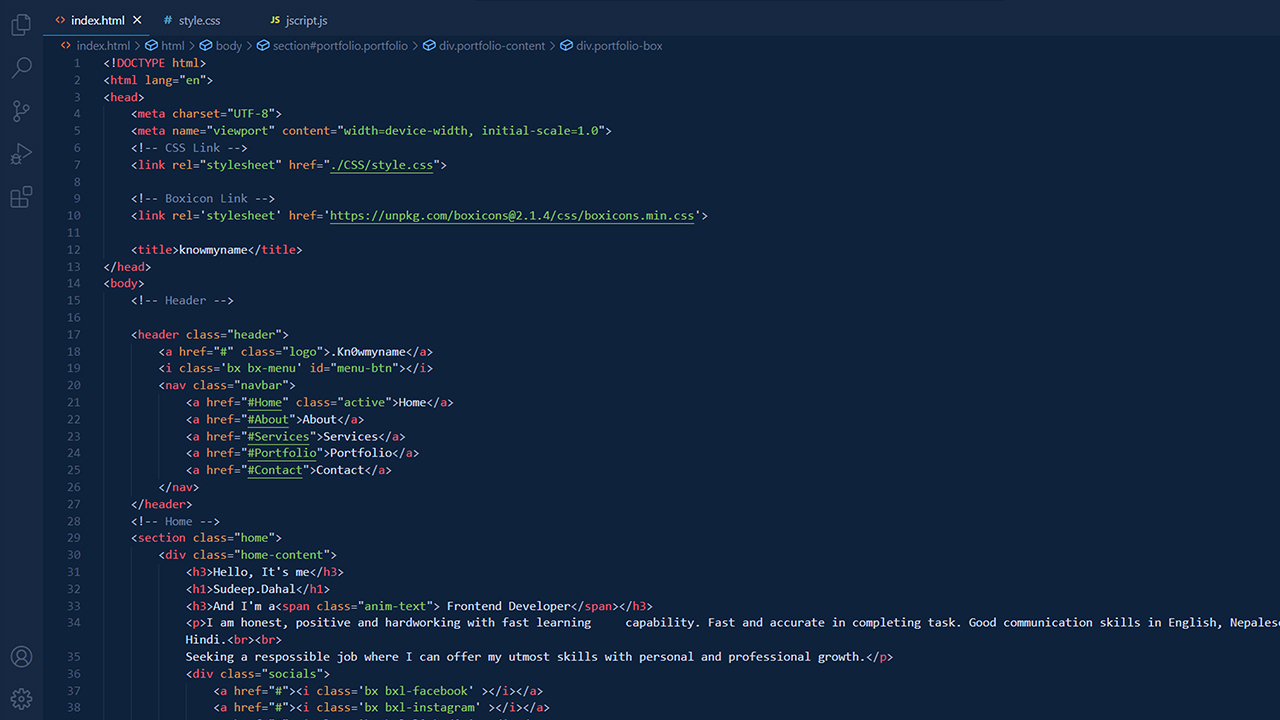Screen dimensions: 1280x720
Task: Open the Source Control view
Action: tap(21, 111)
